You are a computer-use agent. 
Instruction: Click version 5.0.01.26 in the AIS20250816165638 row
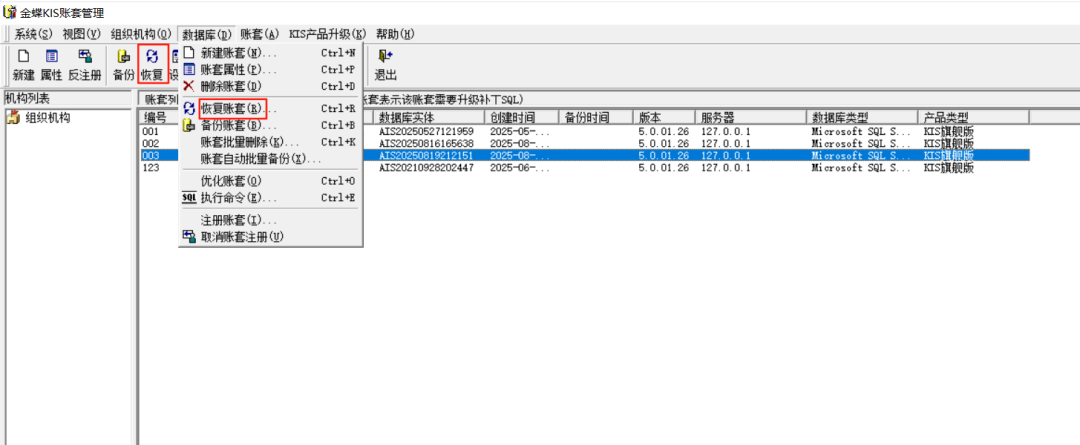coord(663,143)
